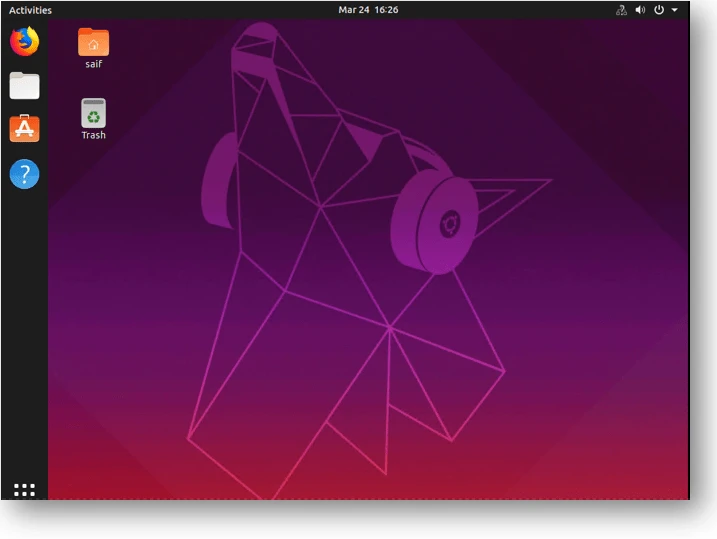
Task: Open the Trash desktop icon
Action: [93, 113]
